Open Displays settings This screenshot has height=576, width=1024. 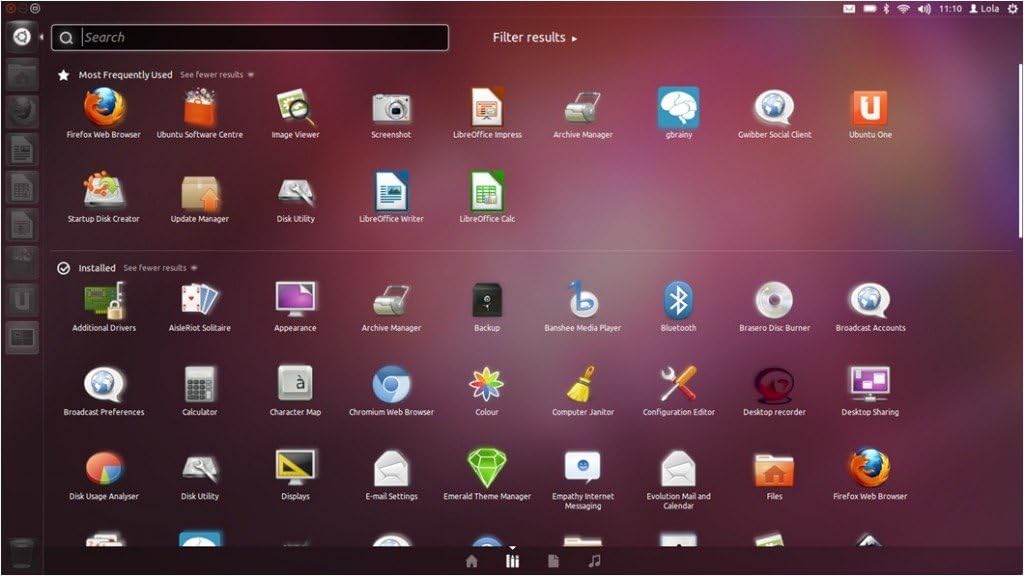[x=295, y=468]
